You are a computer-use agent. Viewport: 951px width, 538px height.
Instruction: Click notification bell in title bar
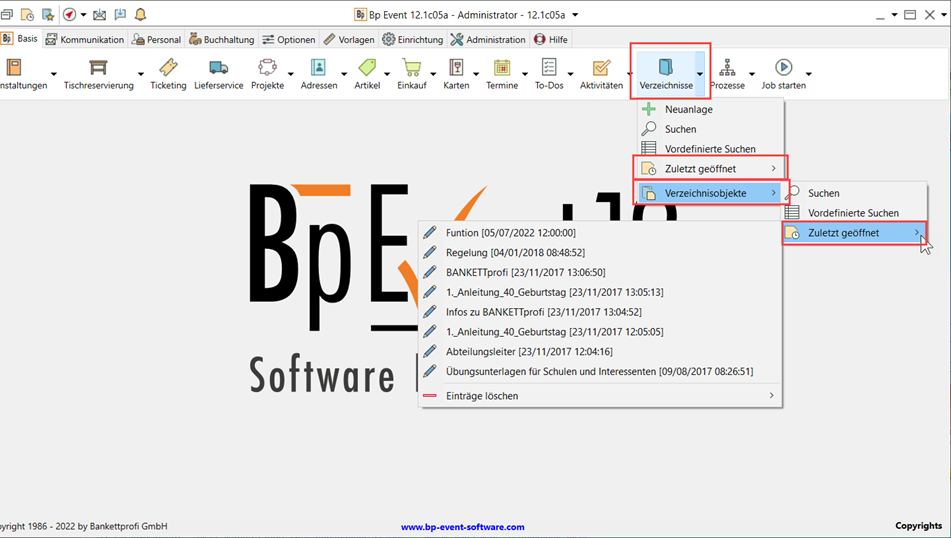click(140, 15)
